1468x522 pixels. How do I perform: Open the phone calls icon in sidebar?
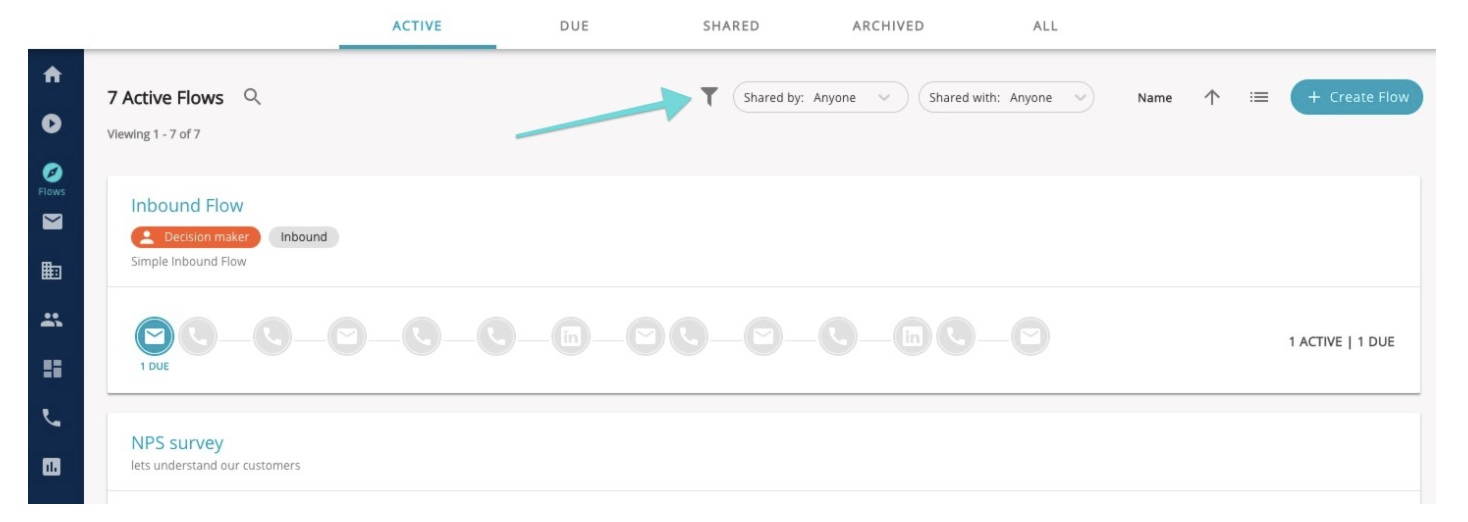click(x=52, y=418)
